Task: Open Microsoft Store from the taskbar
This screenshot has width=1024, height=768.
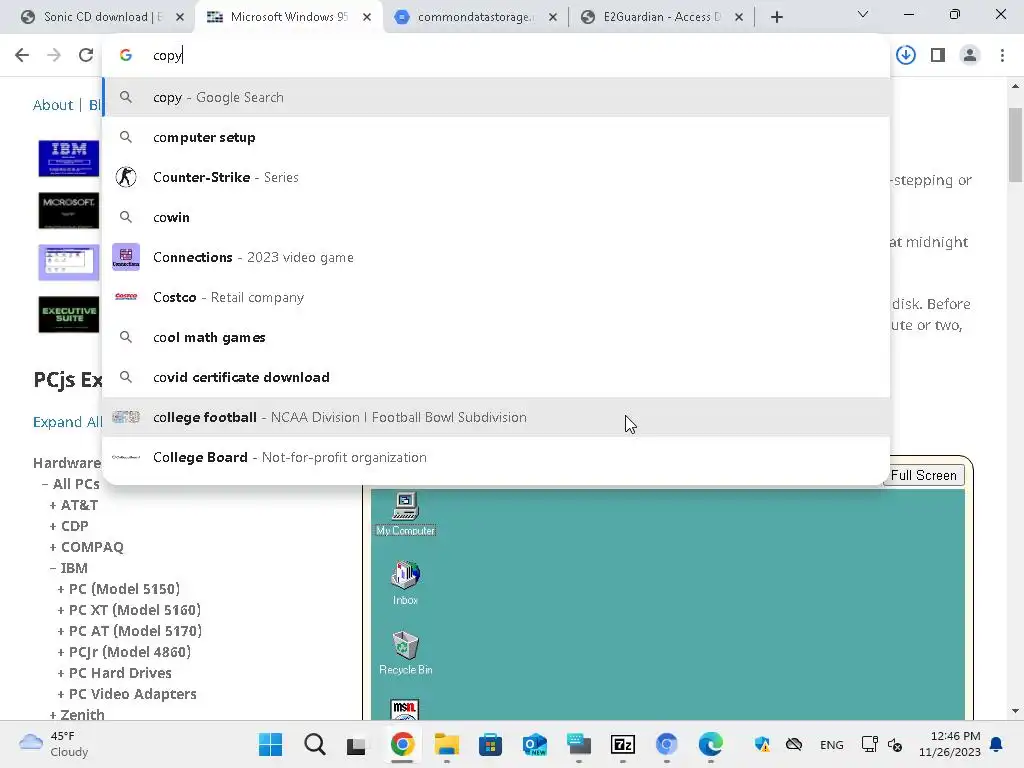Action: coord(490,744)
